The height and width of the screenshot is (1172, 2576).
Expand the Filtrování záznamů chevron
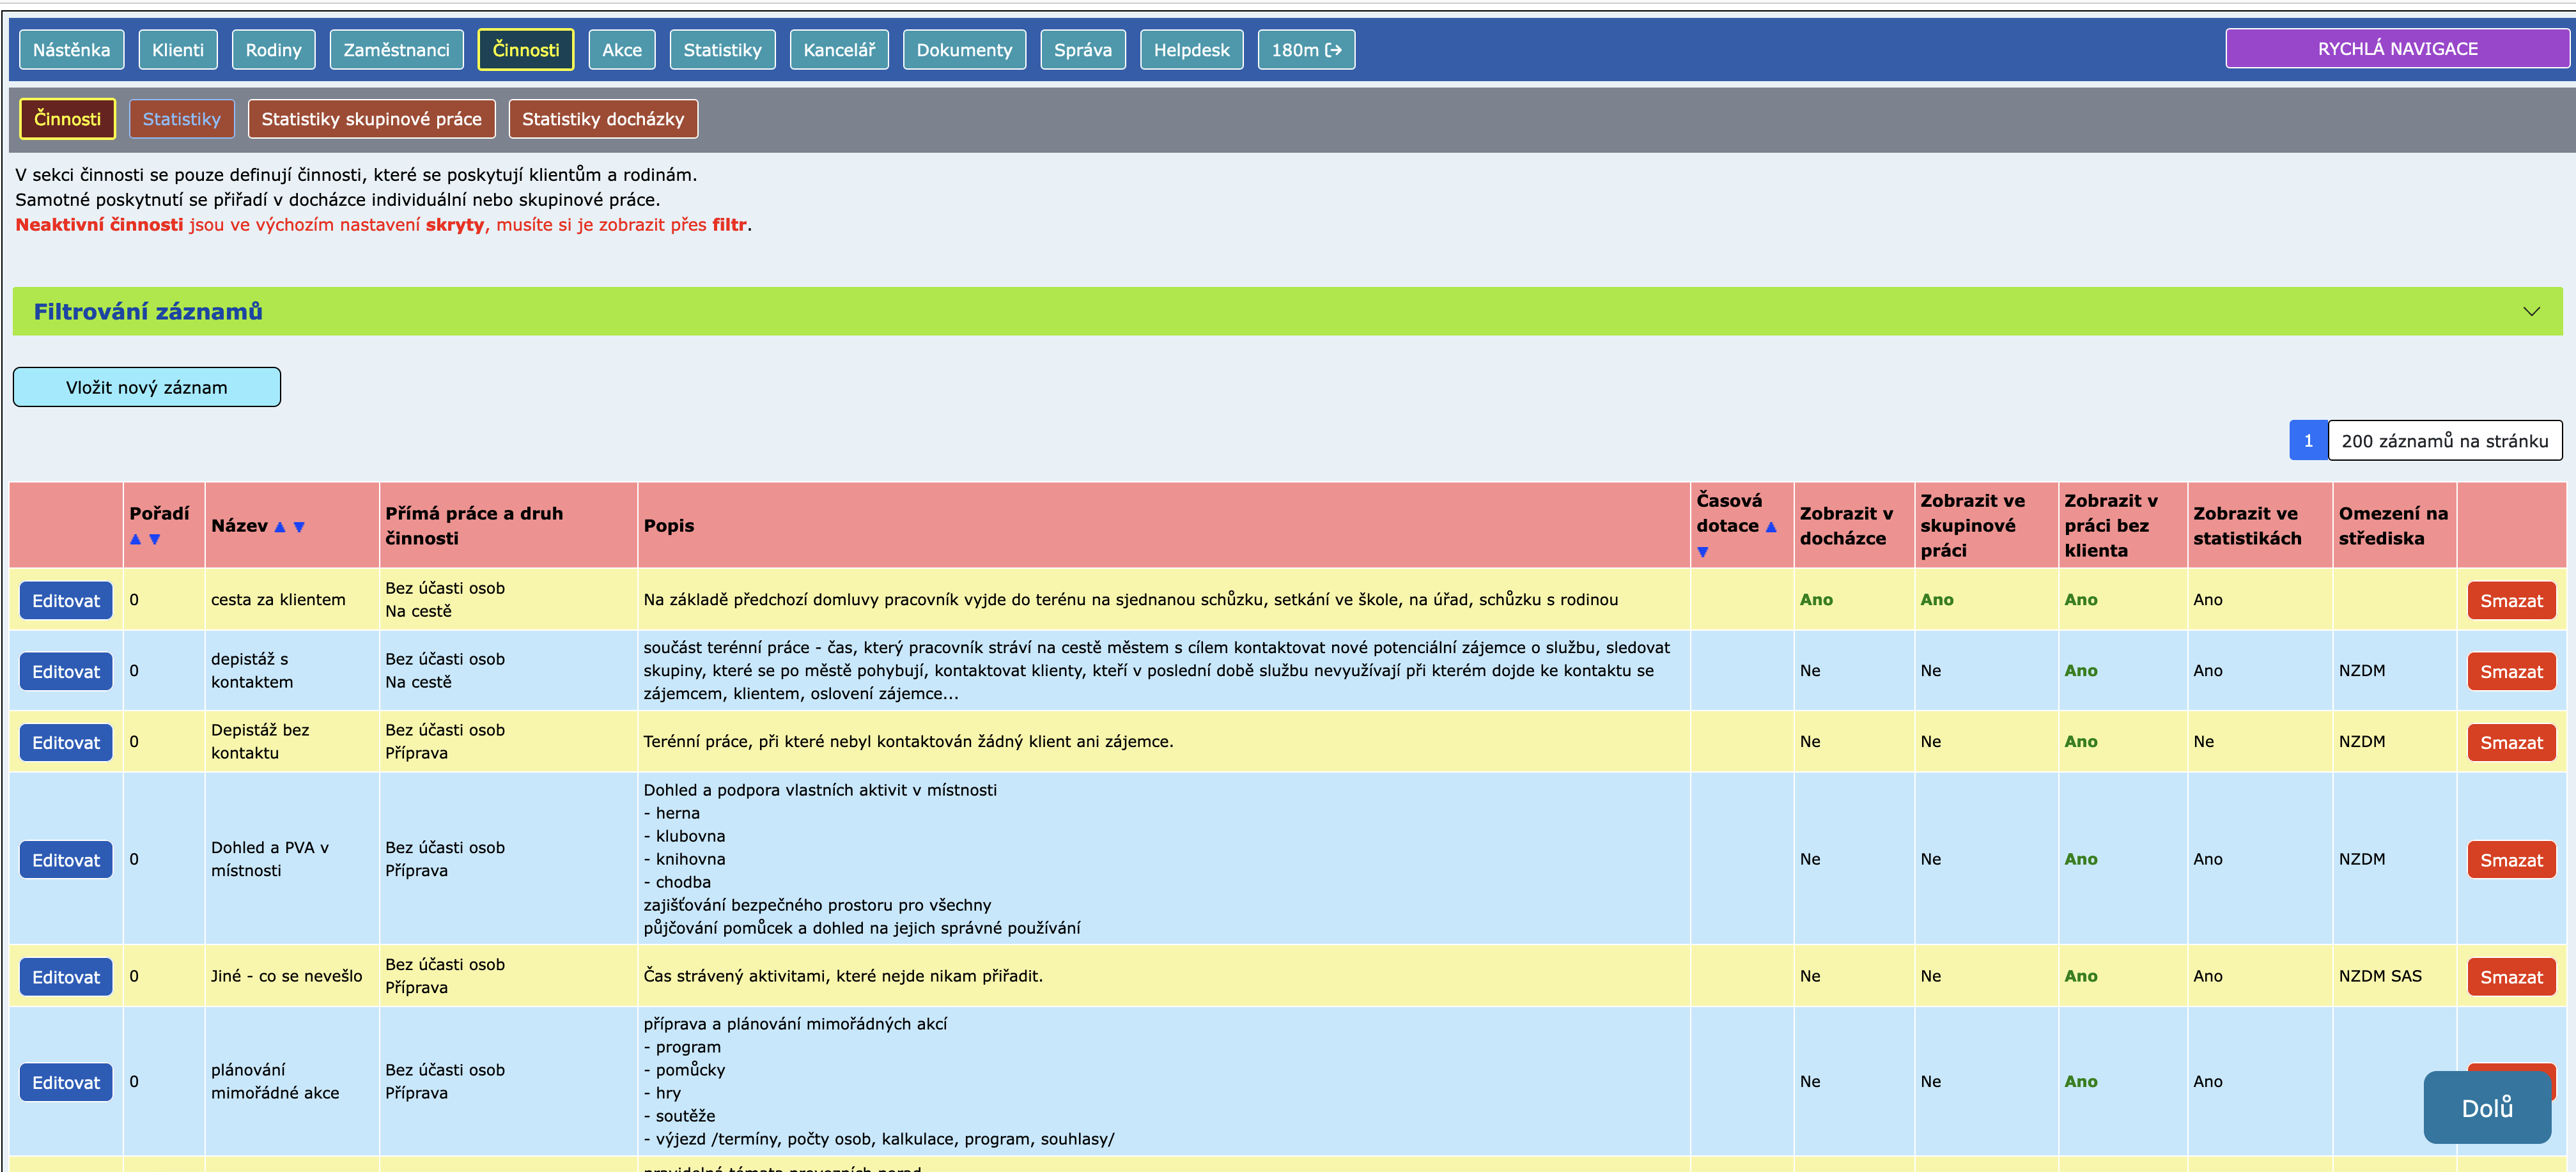(x=2531, y=312)
